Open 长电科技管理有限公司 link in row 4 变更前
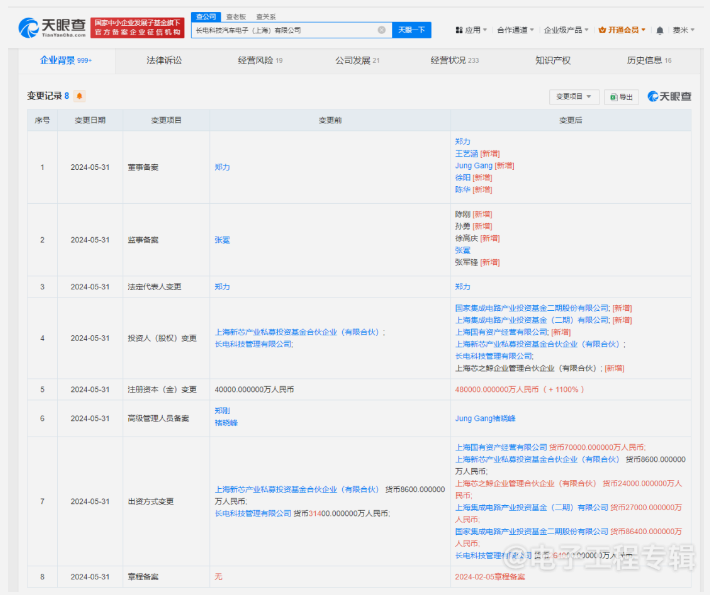 click(x=254, y=343)
